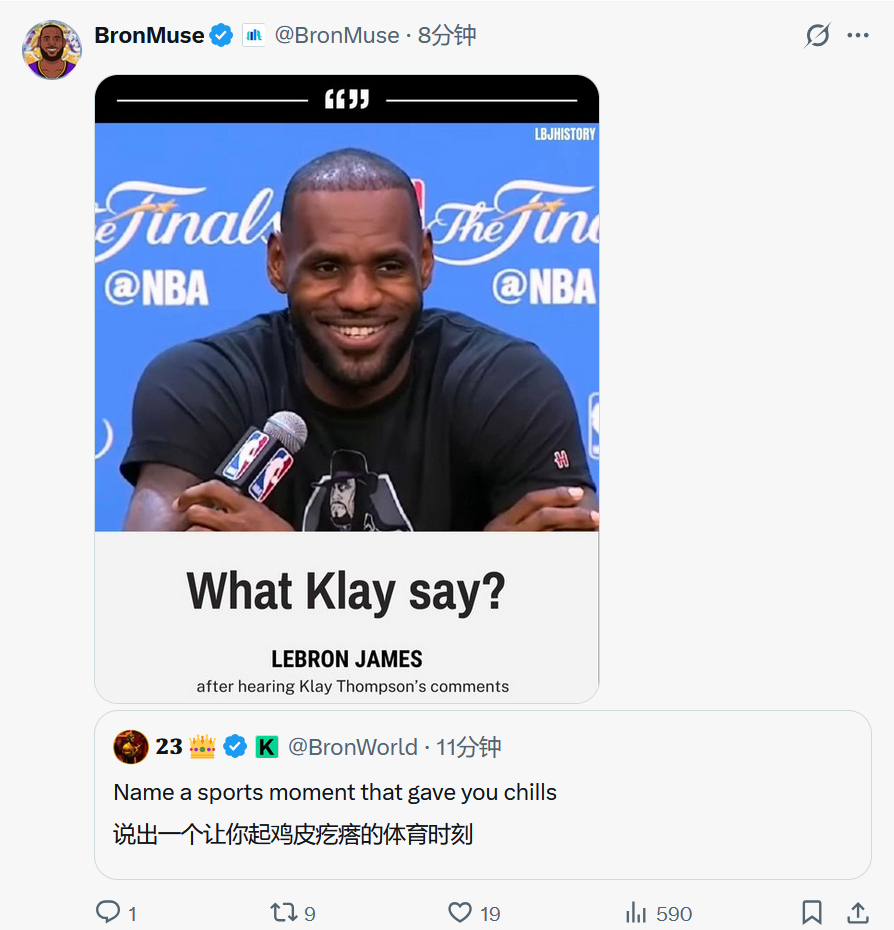Click the share upload icon
894x930 pixels.
[858, 912]
